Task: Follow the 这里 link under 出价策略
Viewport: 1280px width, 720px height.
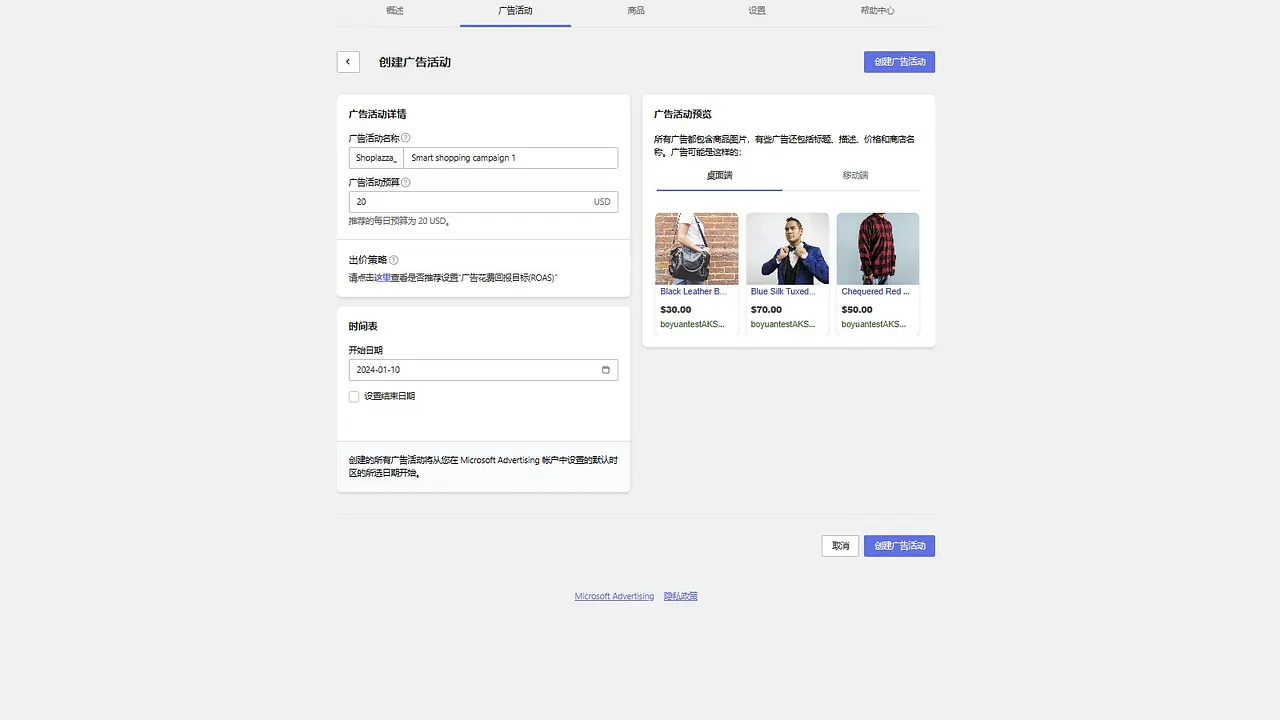Action: pyautogui.click(x=382, y=277)
